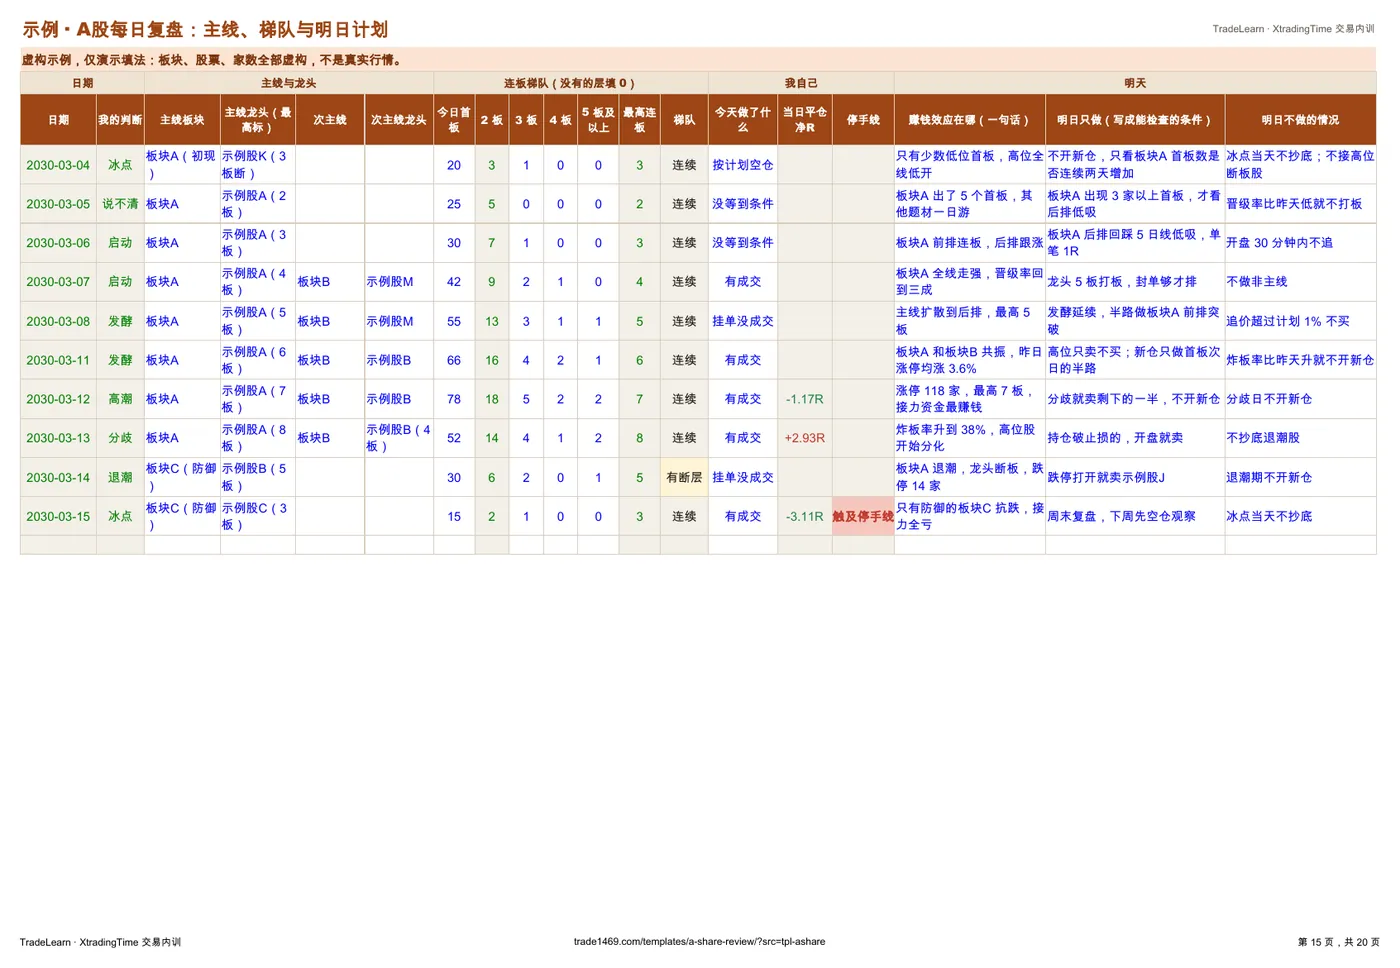
Task: Select the -3.11R value
Action: coord(805,517)
